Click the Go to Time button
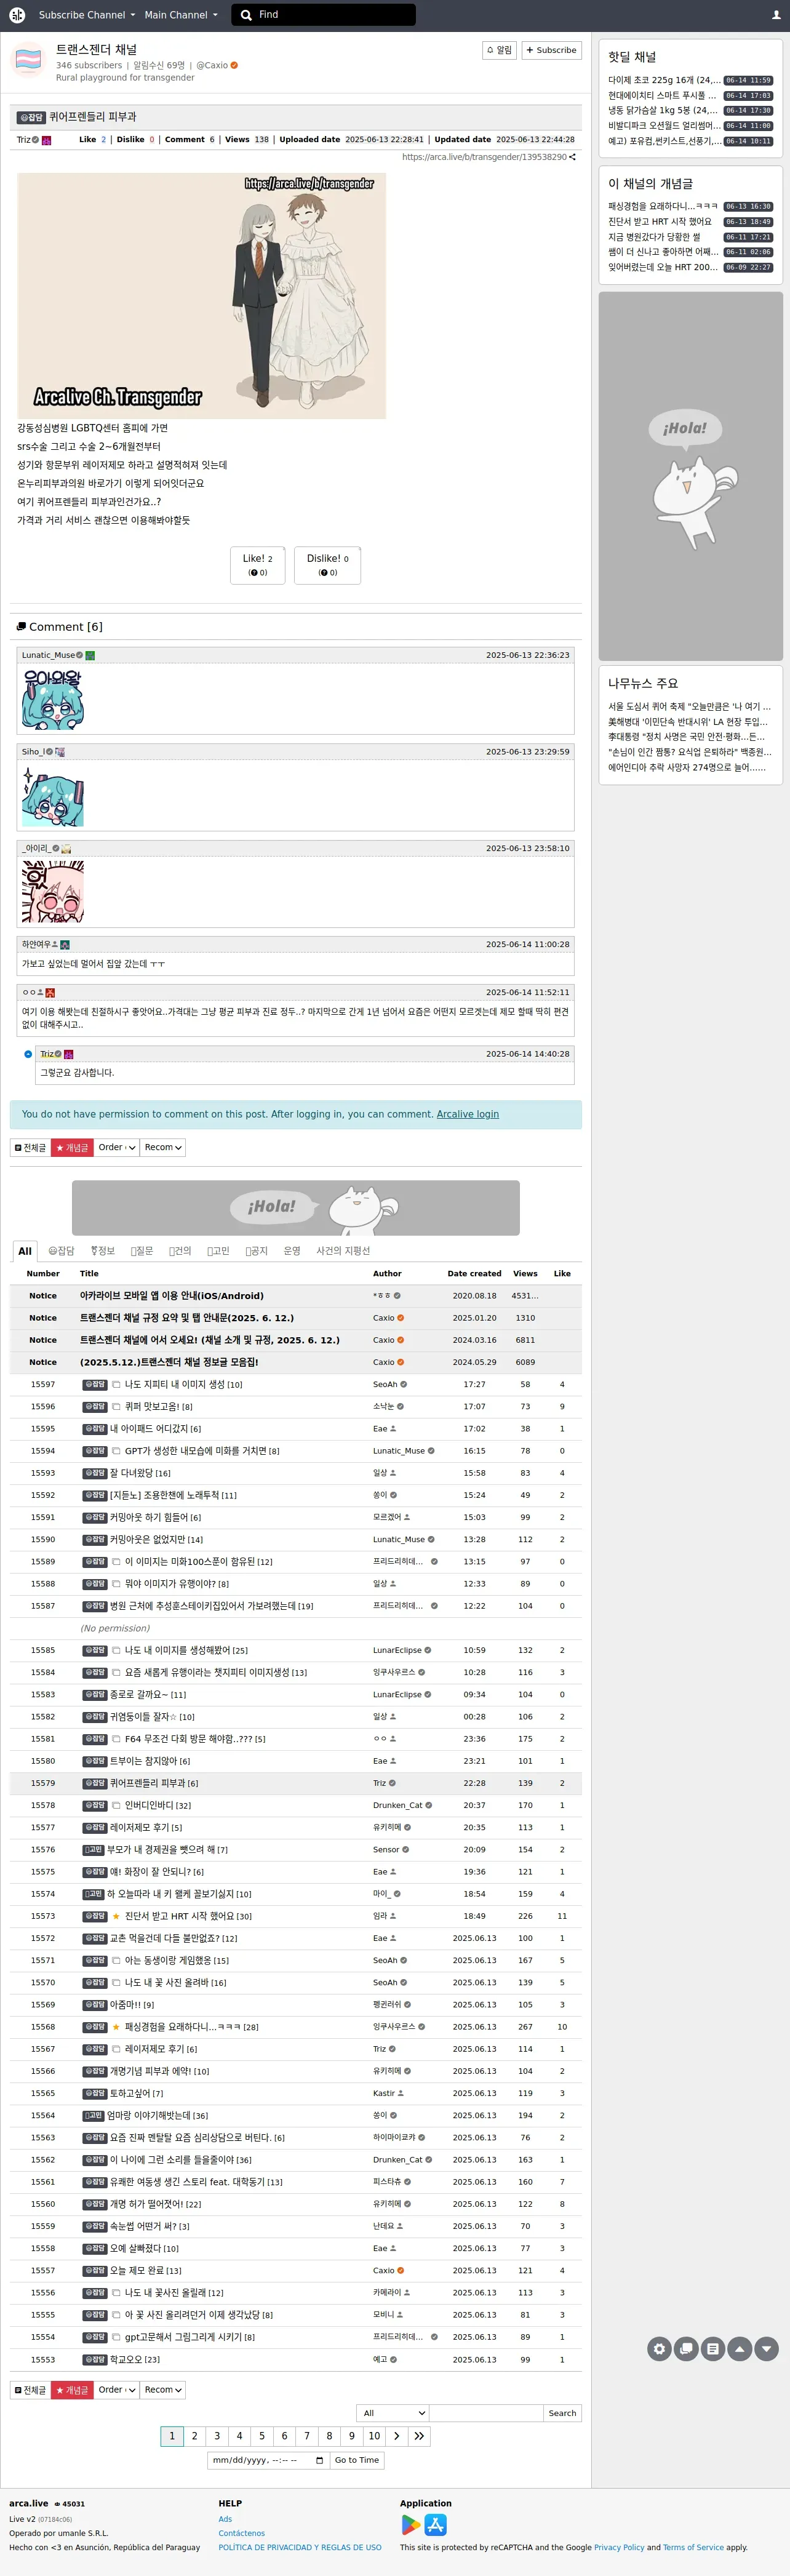Screen dimensions: 790x2576 pos(357,2461)
